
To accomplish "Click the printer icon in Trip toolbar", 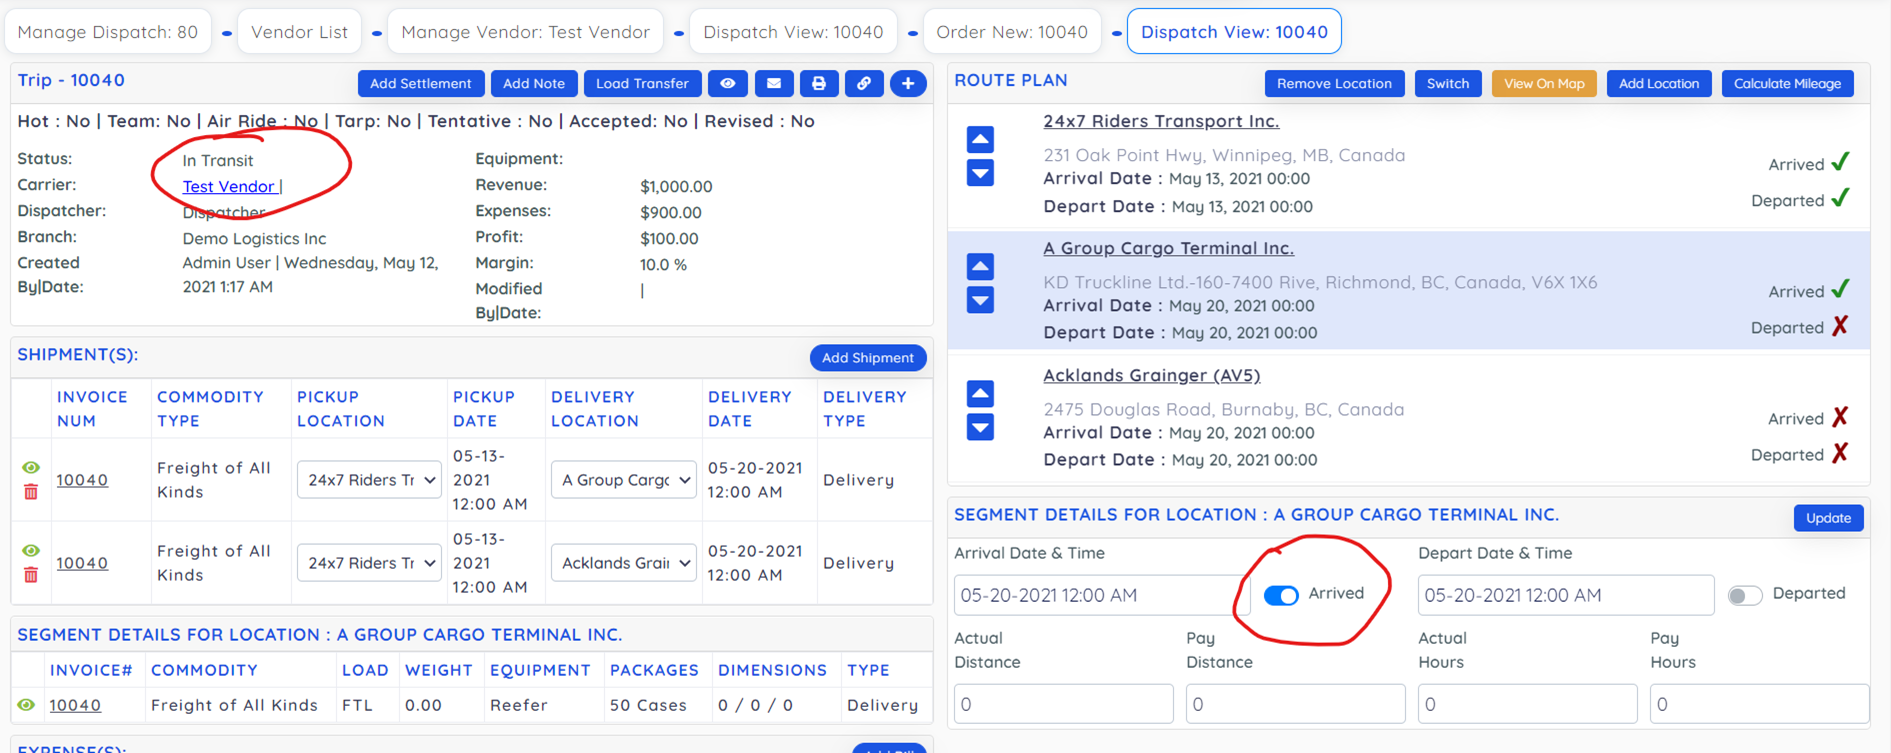I will pos(819,84).
